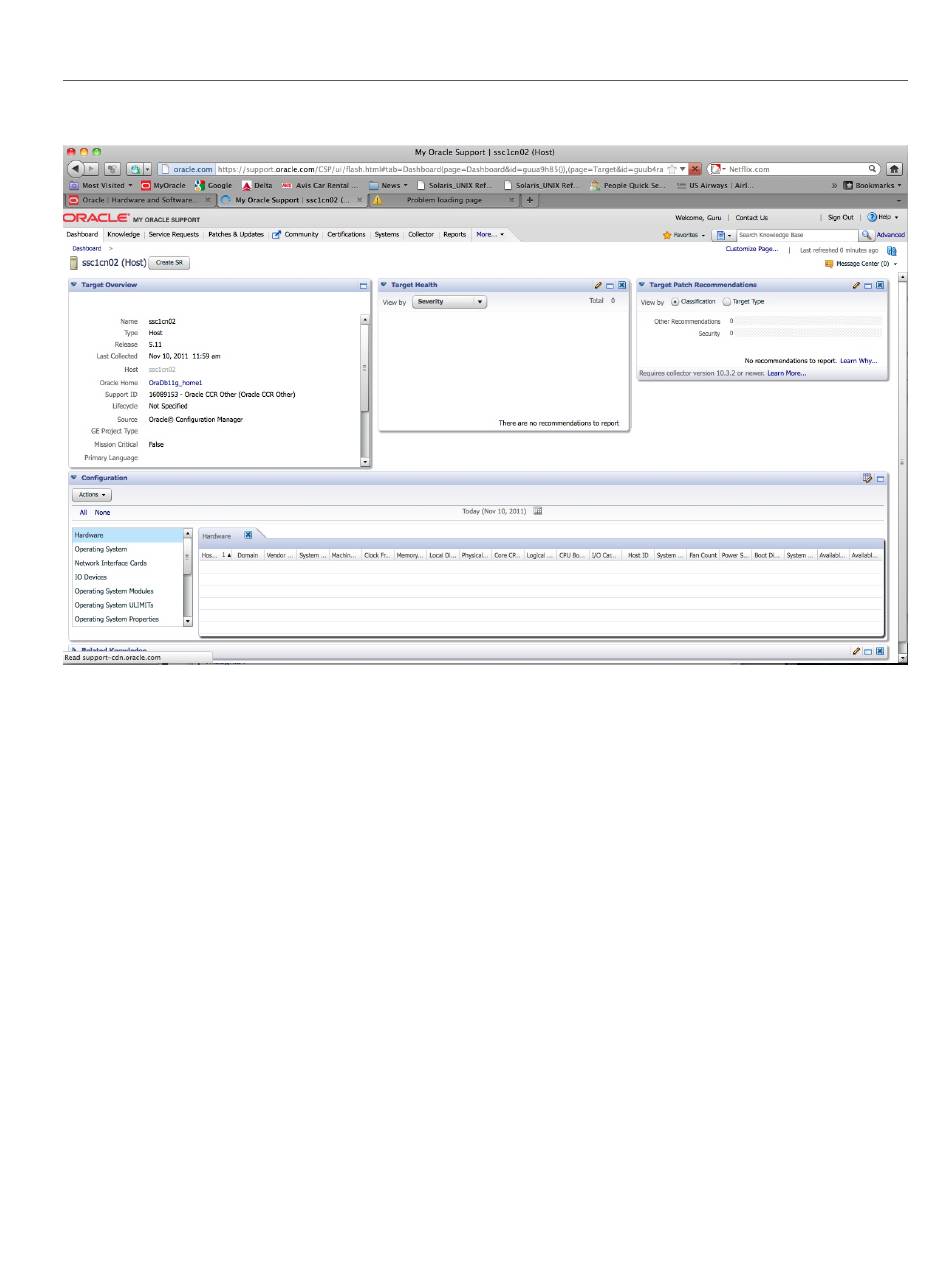
Task: Click the Learn Why... link
Action: (x=859, y=360)
